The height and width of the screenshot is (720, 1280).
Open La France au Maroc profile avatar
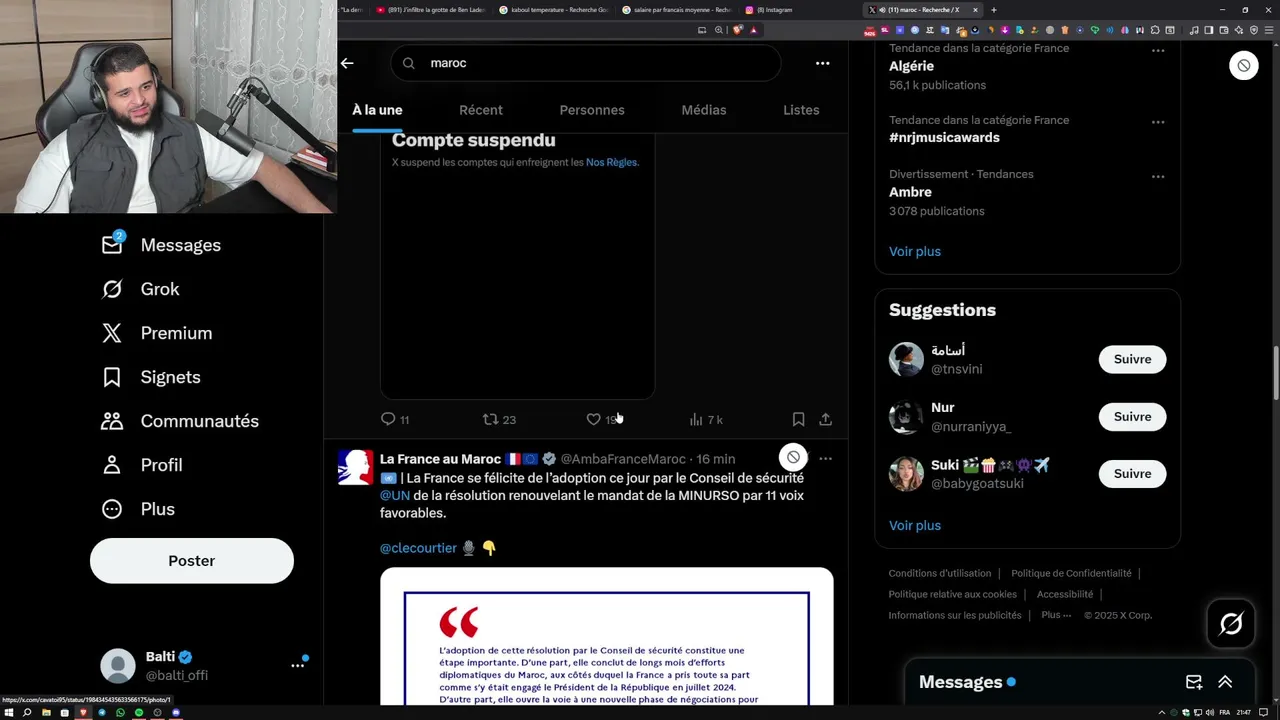tap(355, 467)
